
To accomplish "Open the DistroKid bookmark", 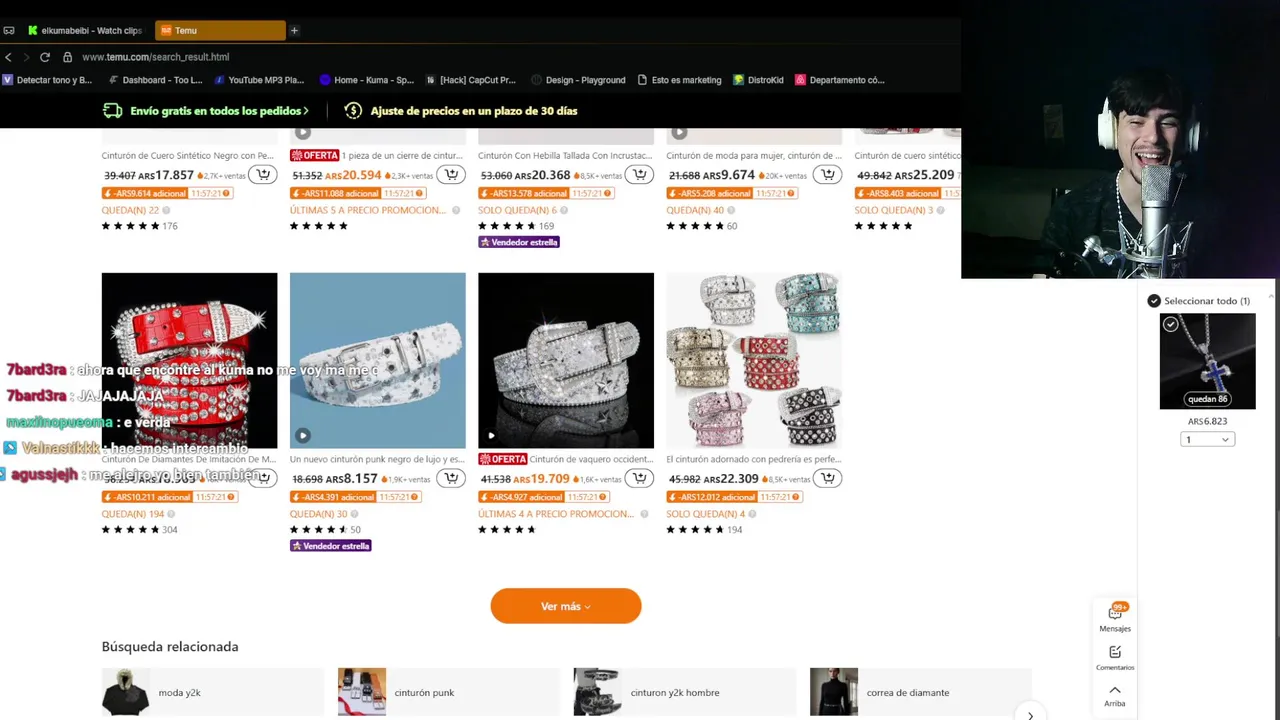I will pos(758,80).
